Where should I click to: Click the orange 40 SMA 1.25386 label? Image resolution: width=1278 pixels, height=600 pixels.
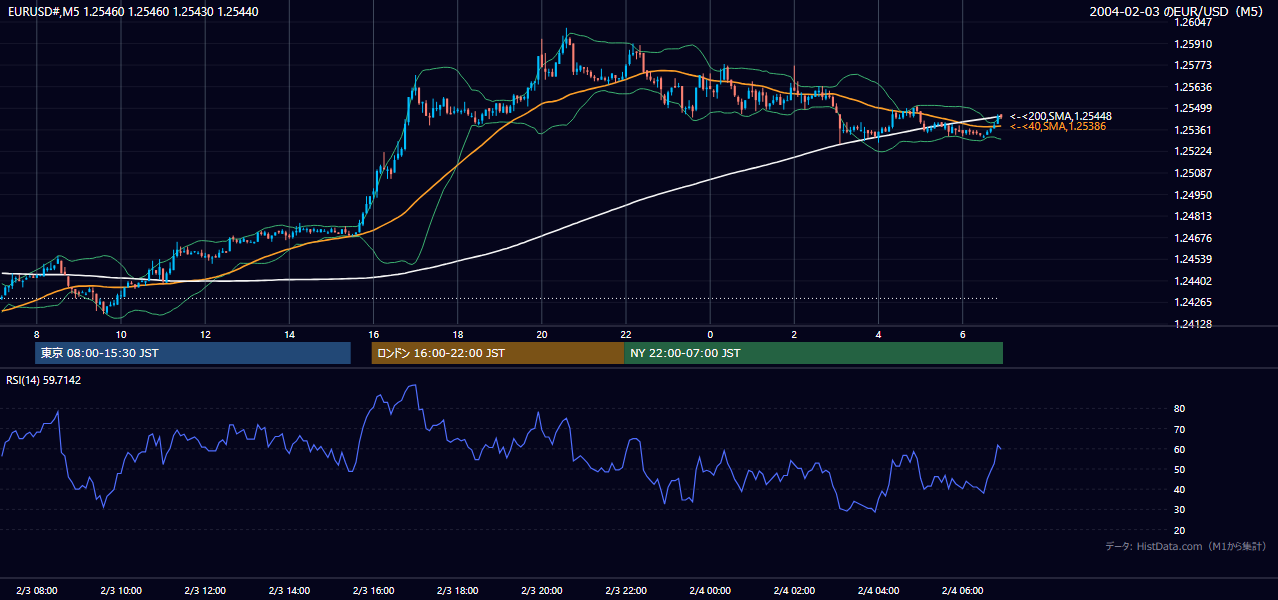[x=1057, y=127]
